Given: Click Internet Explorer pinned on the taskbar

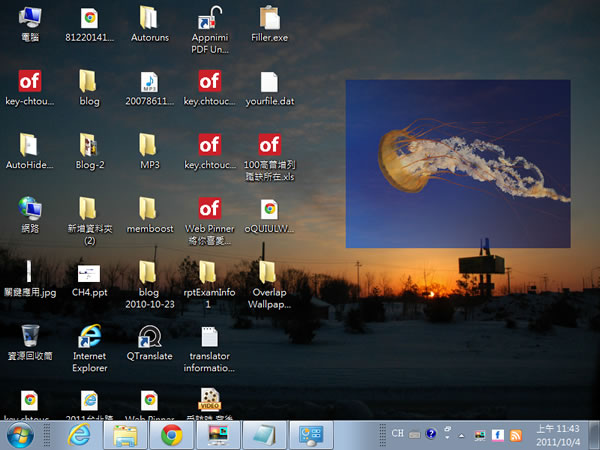Looking at the screenshot, I should [79, 435].
